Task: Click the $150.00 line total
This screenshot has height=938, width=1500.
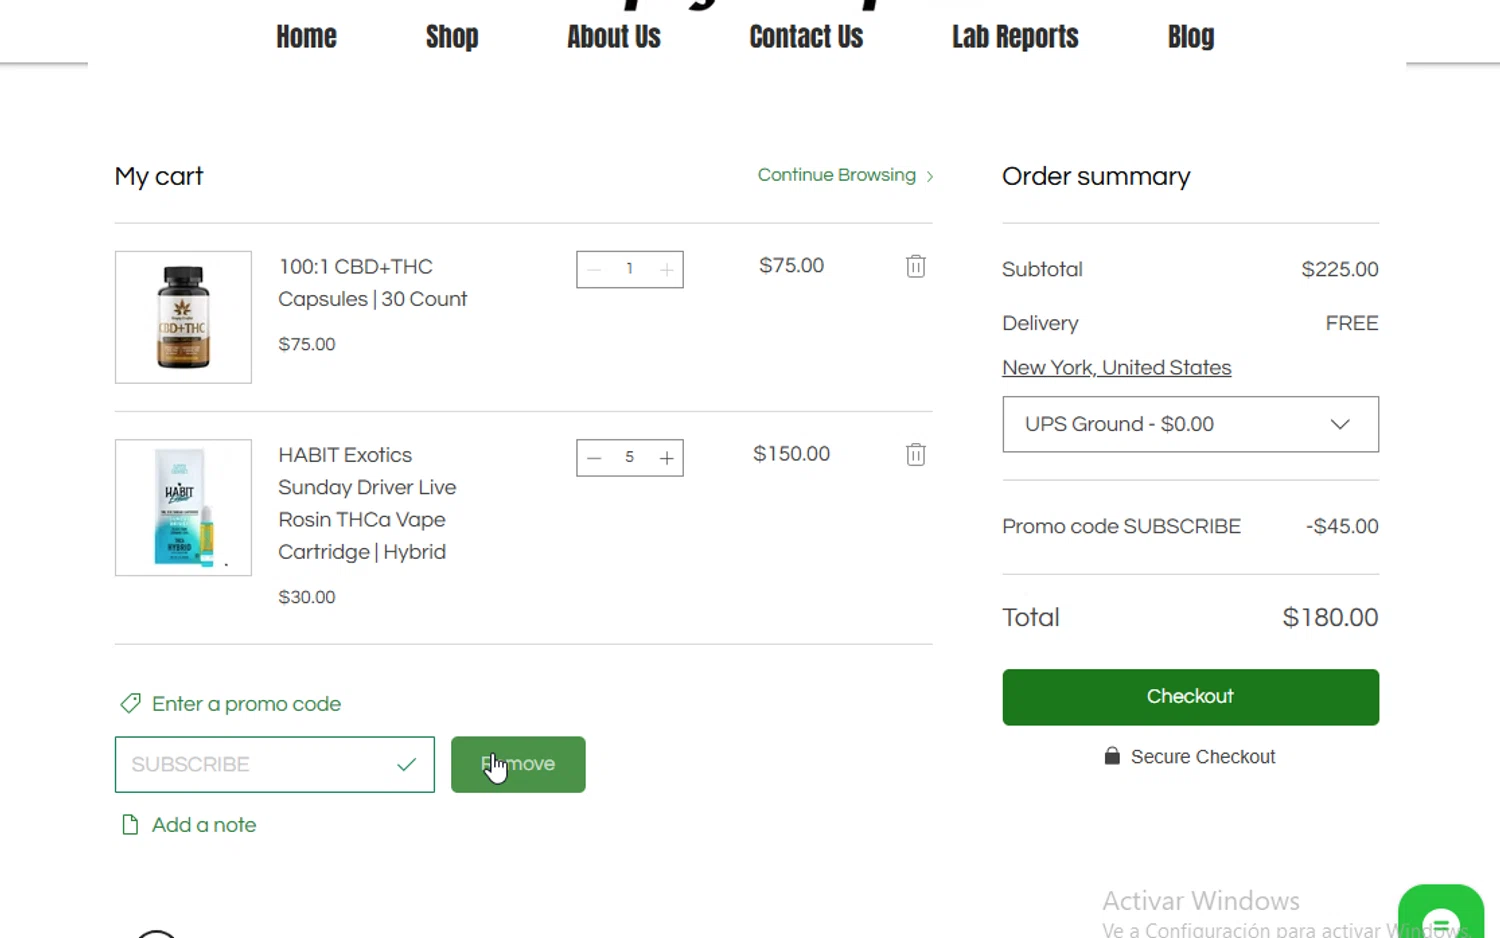Action: (791, 454)
